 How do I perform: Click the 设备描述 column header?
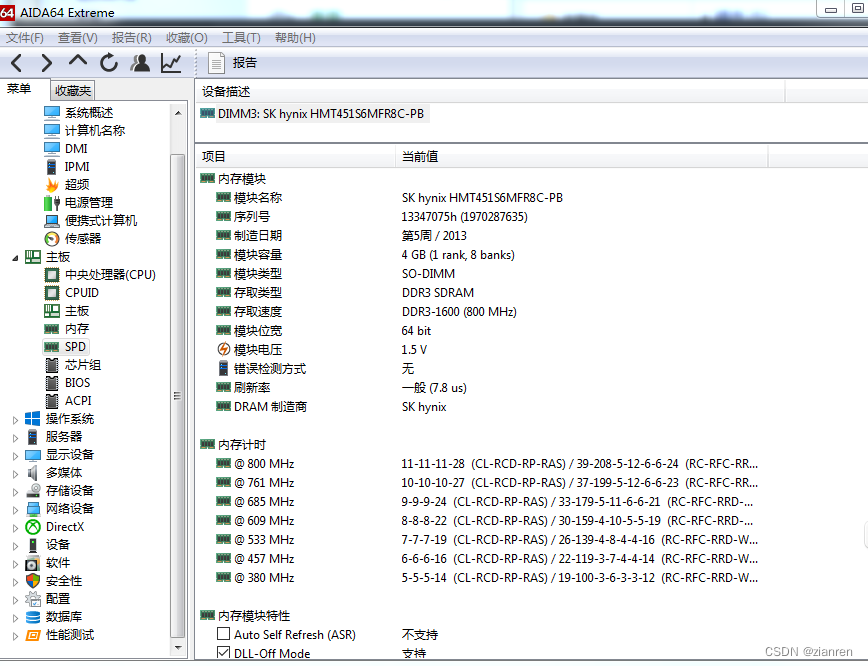point(490,91)
